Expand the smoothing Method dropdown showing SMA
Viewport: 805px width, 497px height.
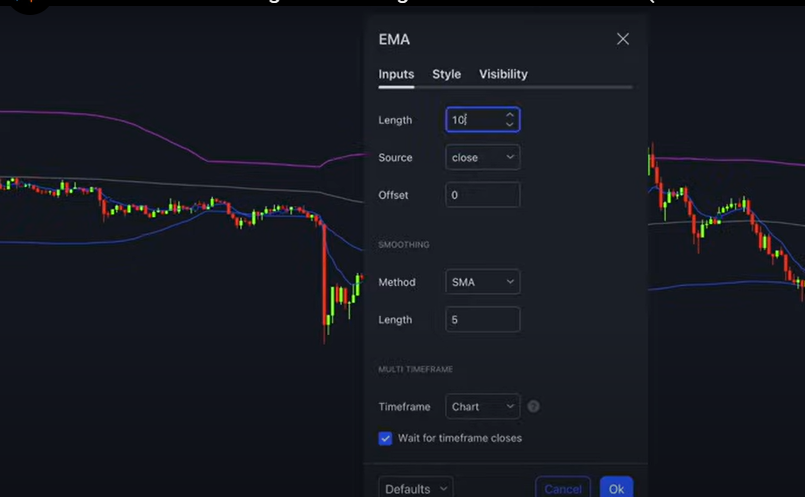point(483,282)
